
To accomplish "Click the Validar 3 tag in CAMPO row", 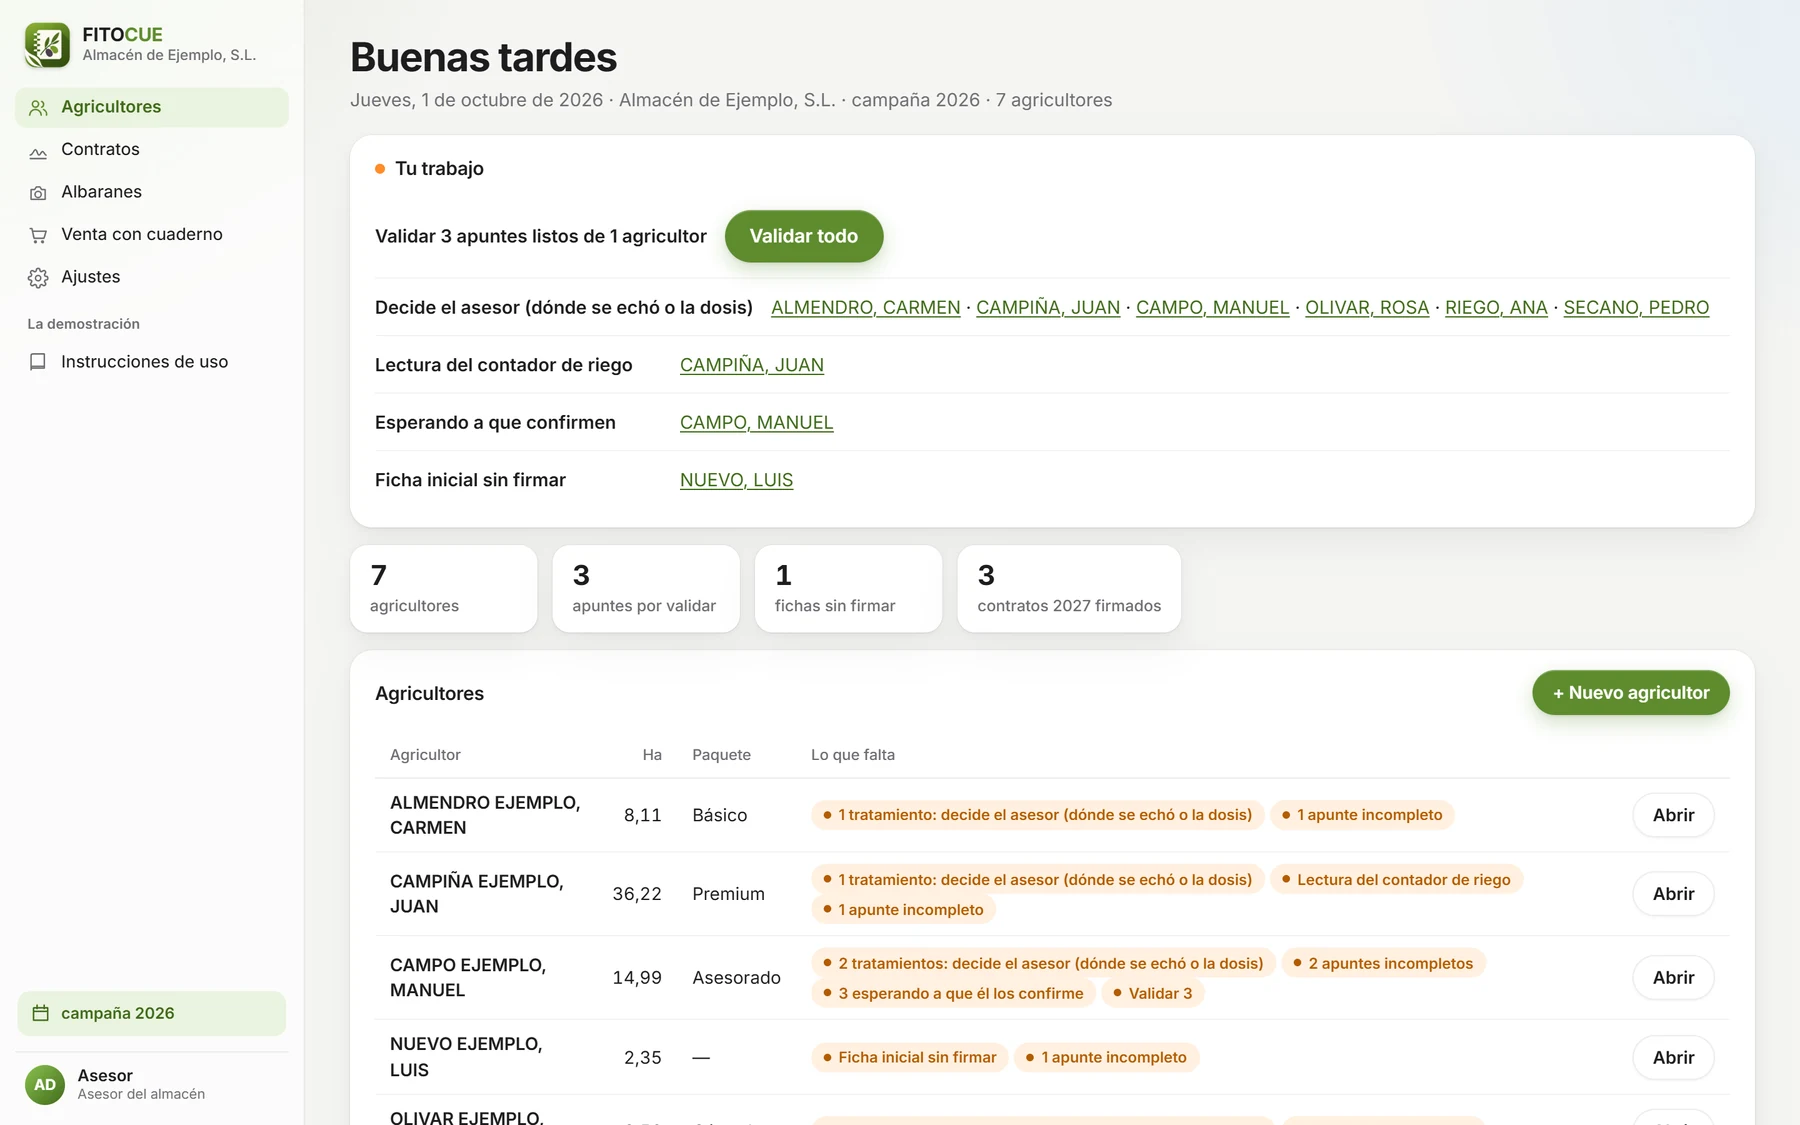I will point(1152,993).
